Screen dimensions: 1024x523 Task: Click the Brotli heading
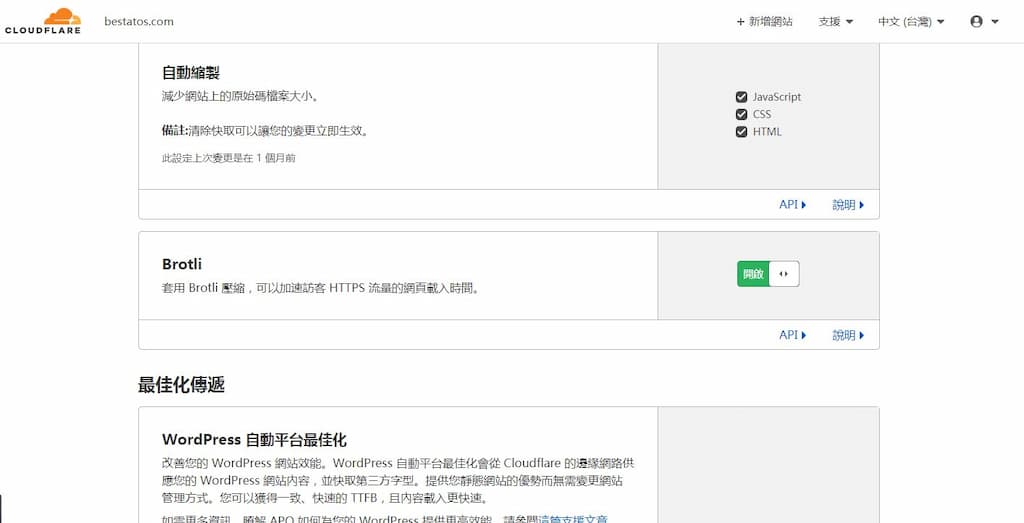182,264
